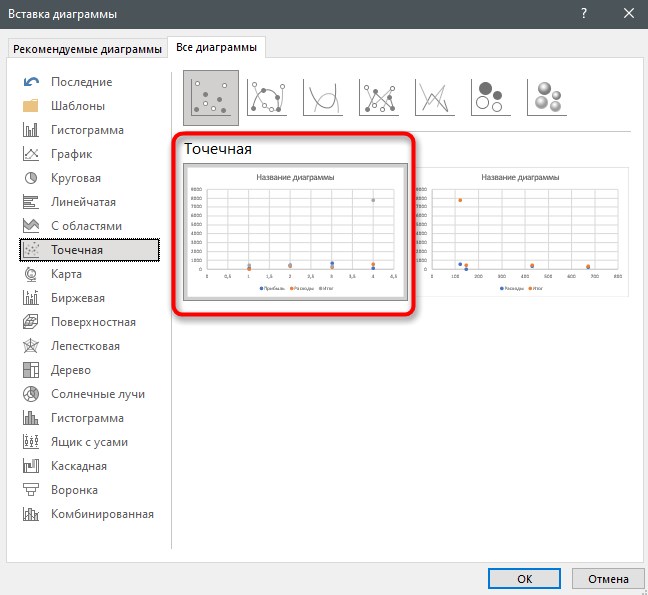Select the second scatter chart preview thumbnail
This screenshot has height=595, width=648.
[521, 232]
